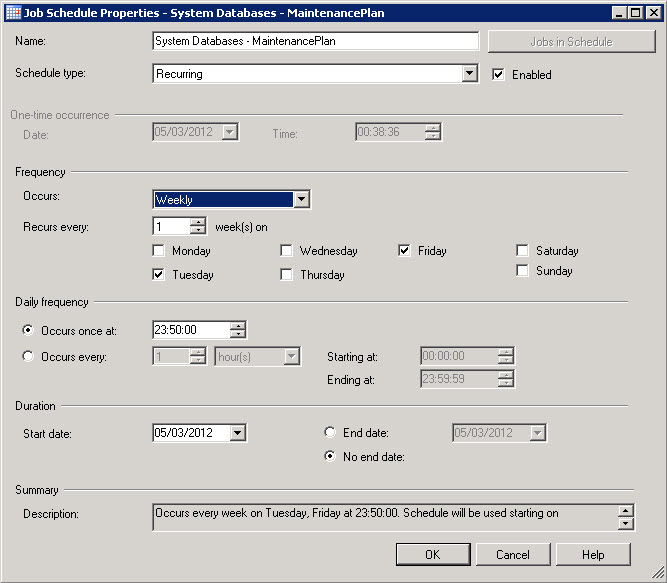Click the dialog title bar grid icon
Viewport: 667px width, 583px height.
click(13, 13)
